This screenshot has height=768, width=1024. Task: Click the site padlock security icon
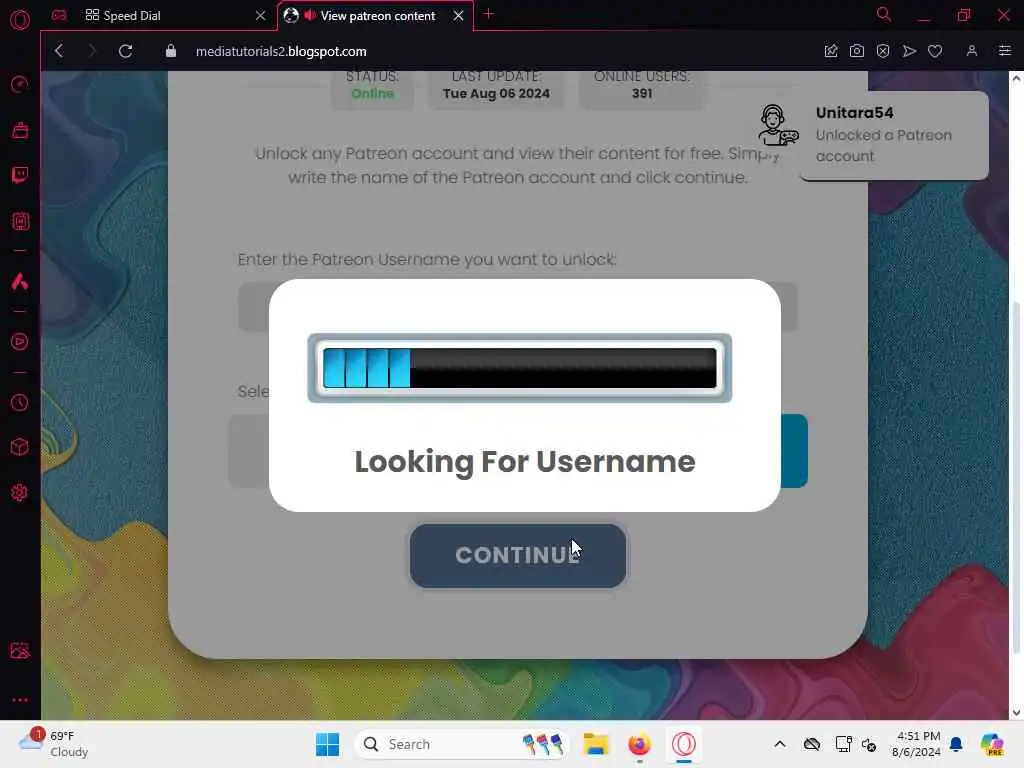[171, 51]
